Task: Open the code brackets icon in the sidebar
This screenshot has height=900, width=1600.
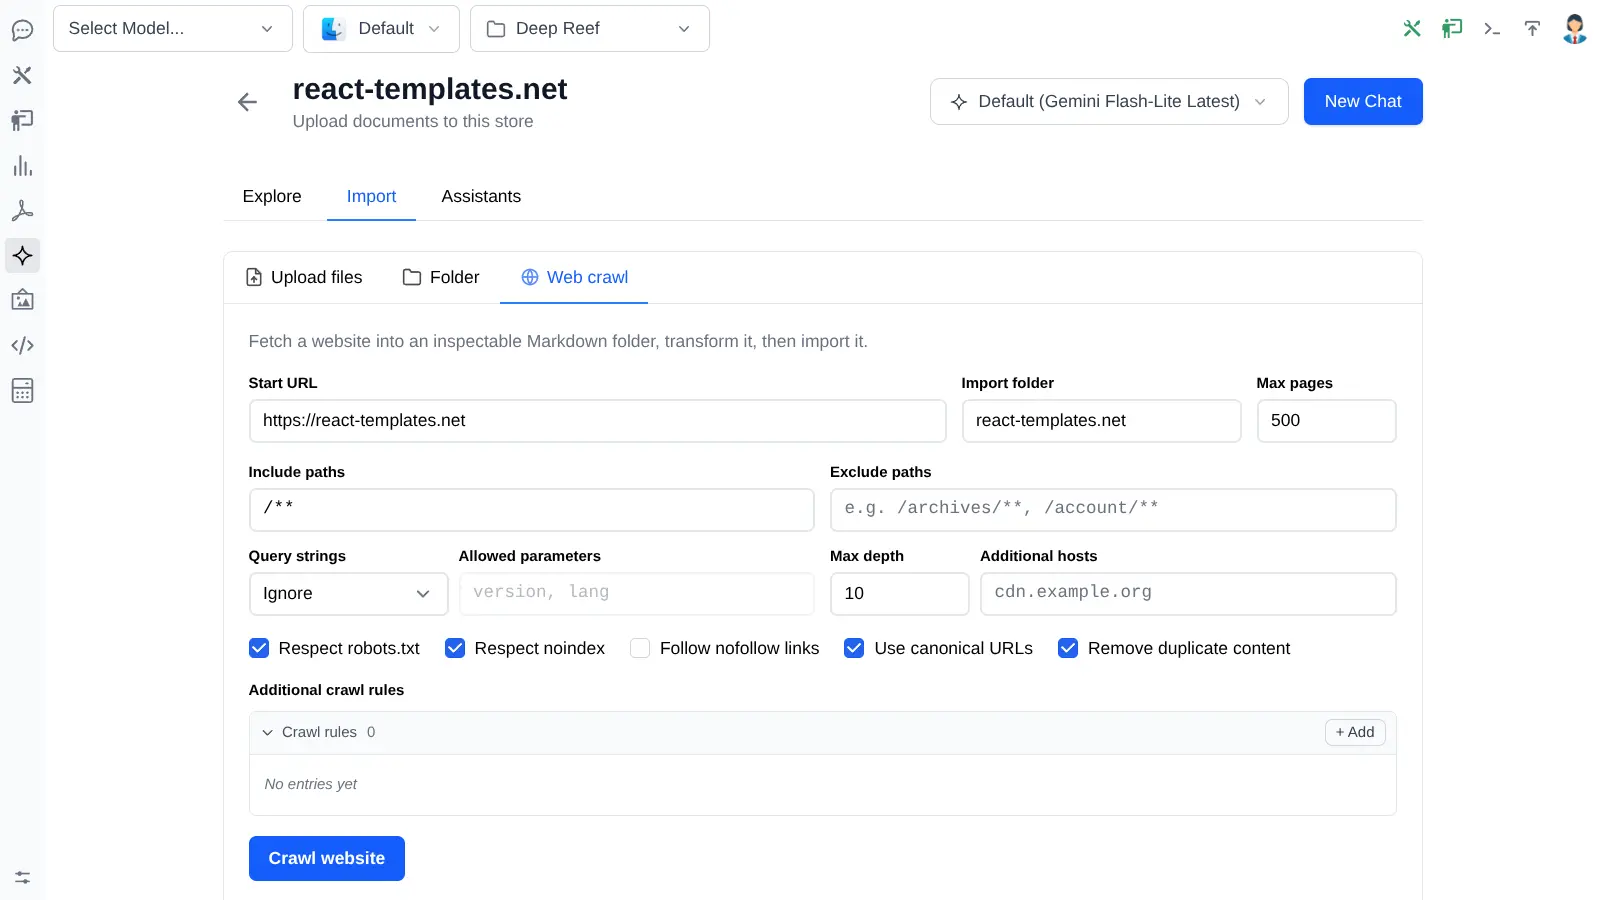Action: click(22, 345)
